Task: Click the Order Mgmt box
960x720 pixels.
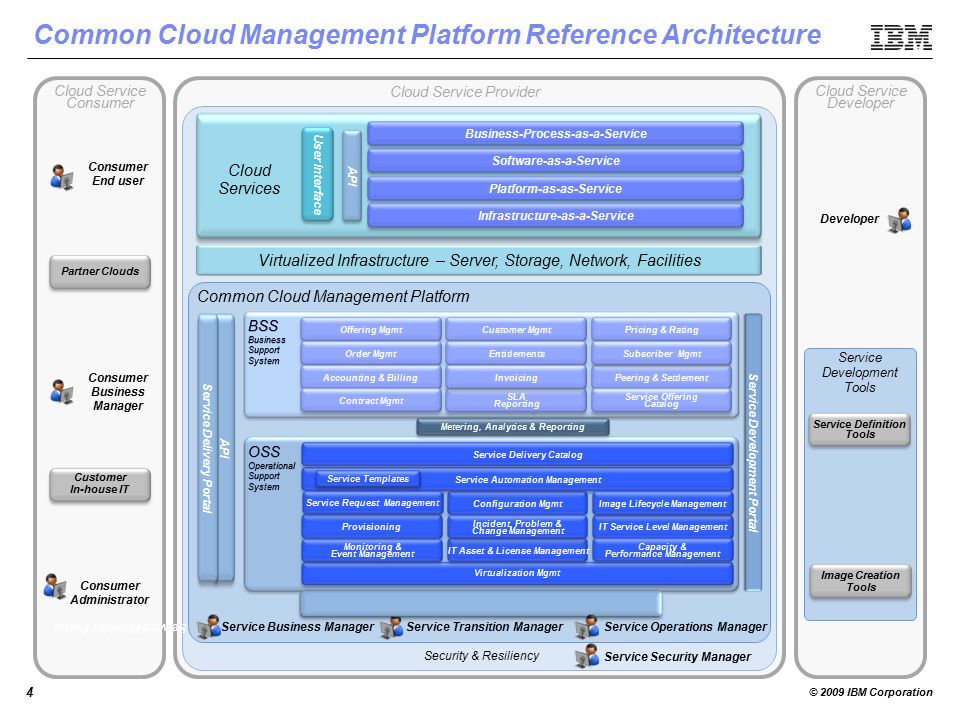Action: pyautogui.click(x=371, y=353)
